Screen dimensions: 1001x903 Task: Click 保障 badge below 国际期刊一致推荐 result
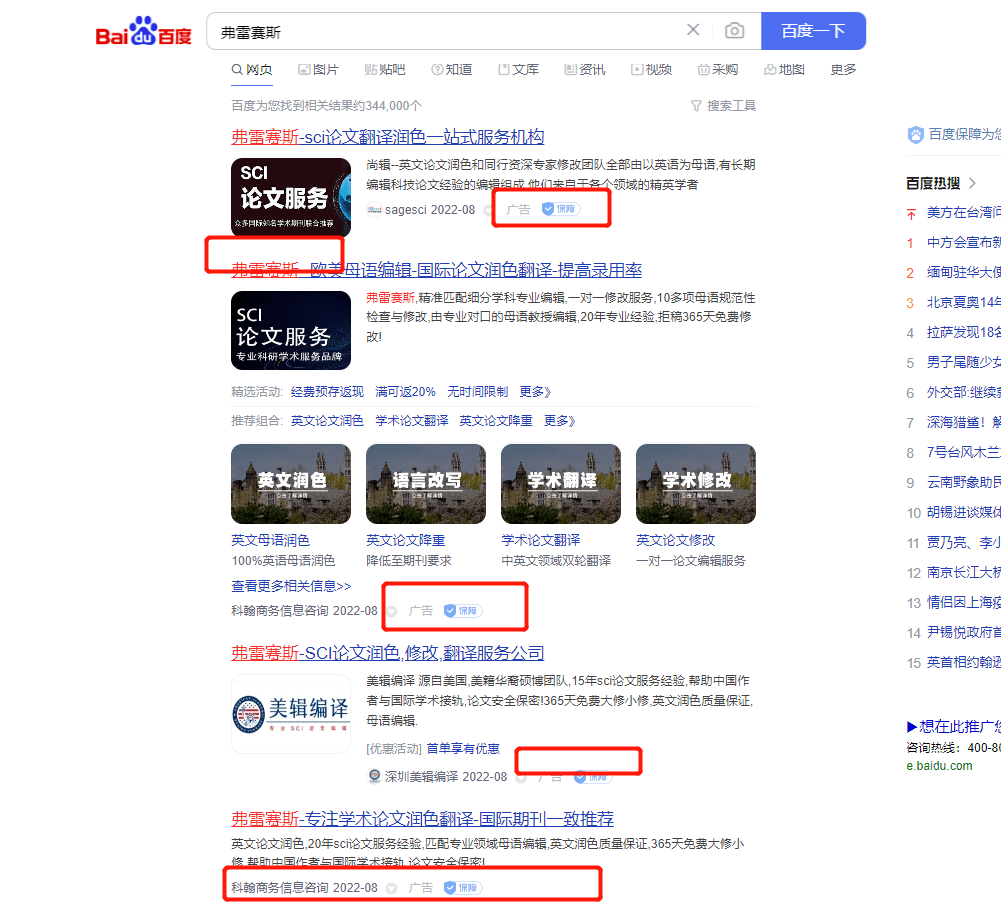(x=463, y=888)
